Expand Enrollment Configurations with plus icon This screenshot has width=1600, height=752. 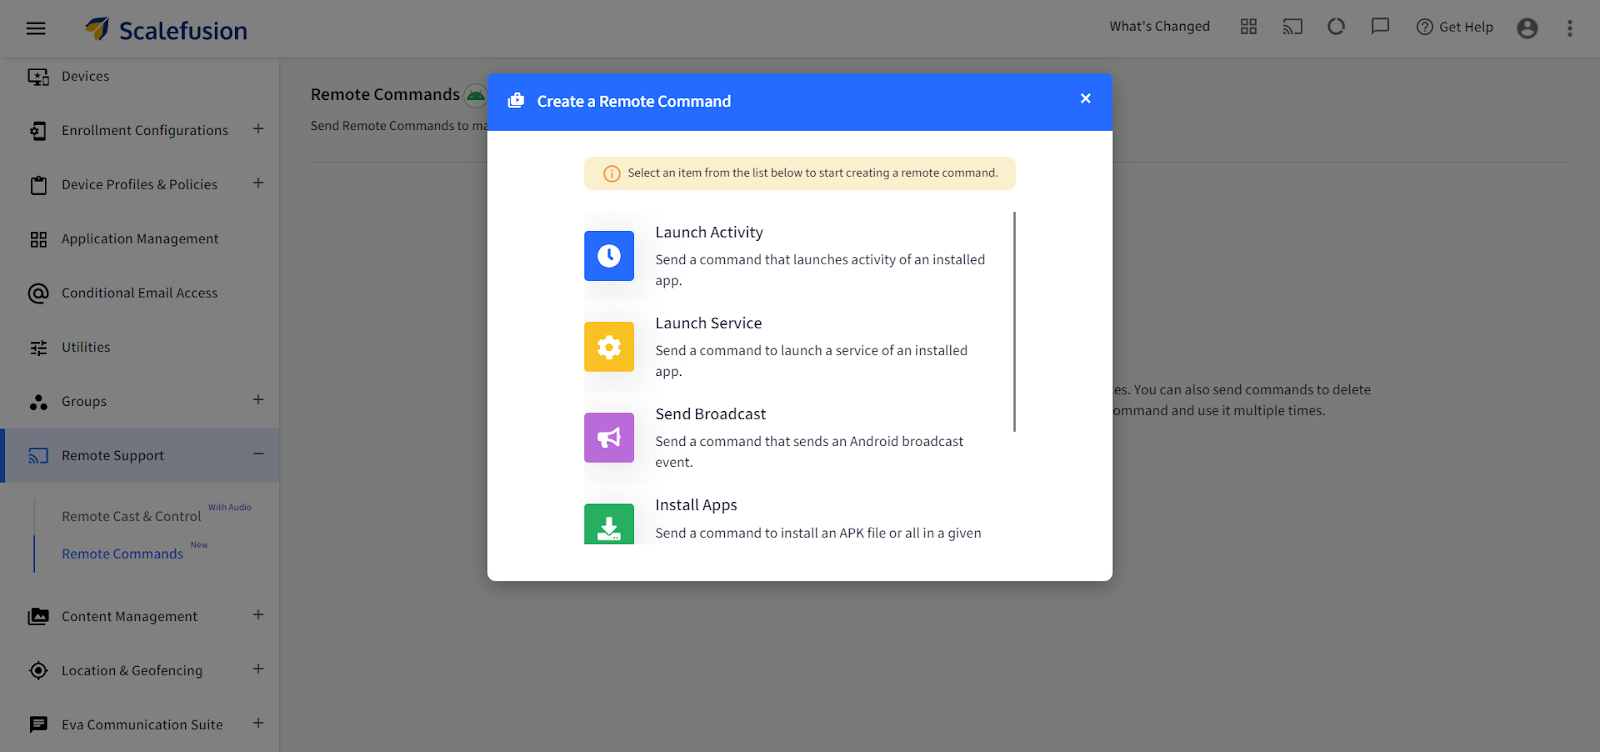click(258, 129)
